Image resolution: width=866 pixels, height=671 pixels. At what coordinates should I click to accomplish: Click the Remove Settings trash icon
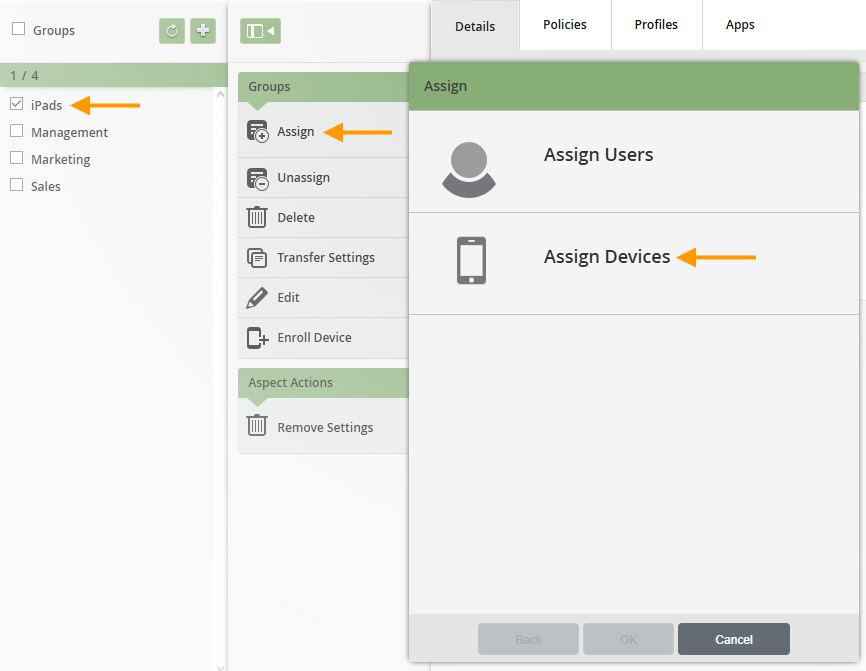[x=257, y=425]
